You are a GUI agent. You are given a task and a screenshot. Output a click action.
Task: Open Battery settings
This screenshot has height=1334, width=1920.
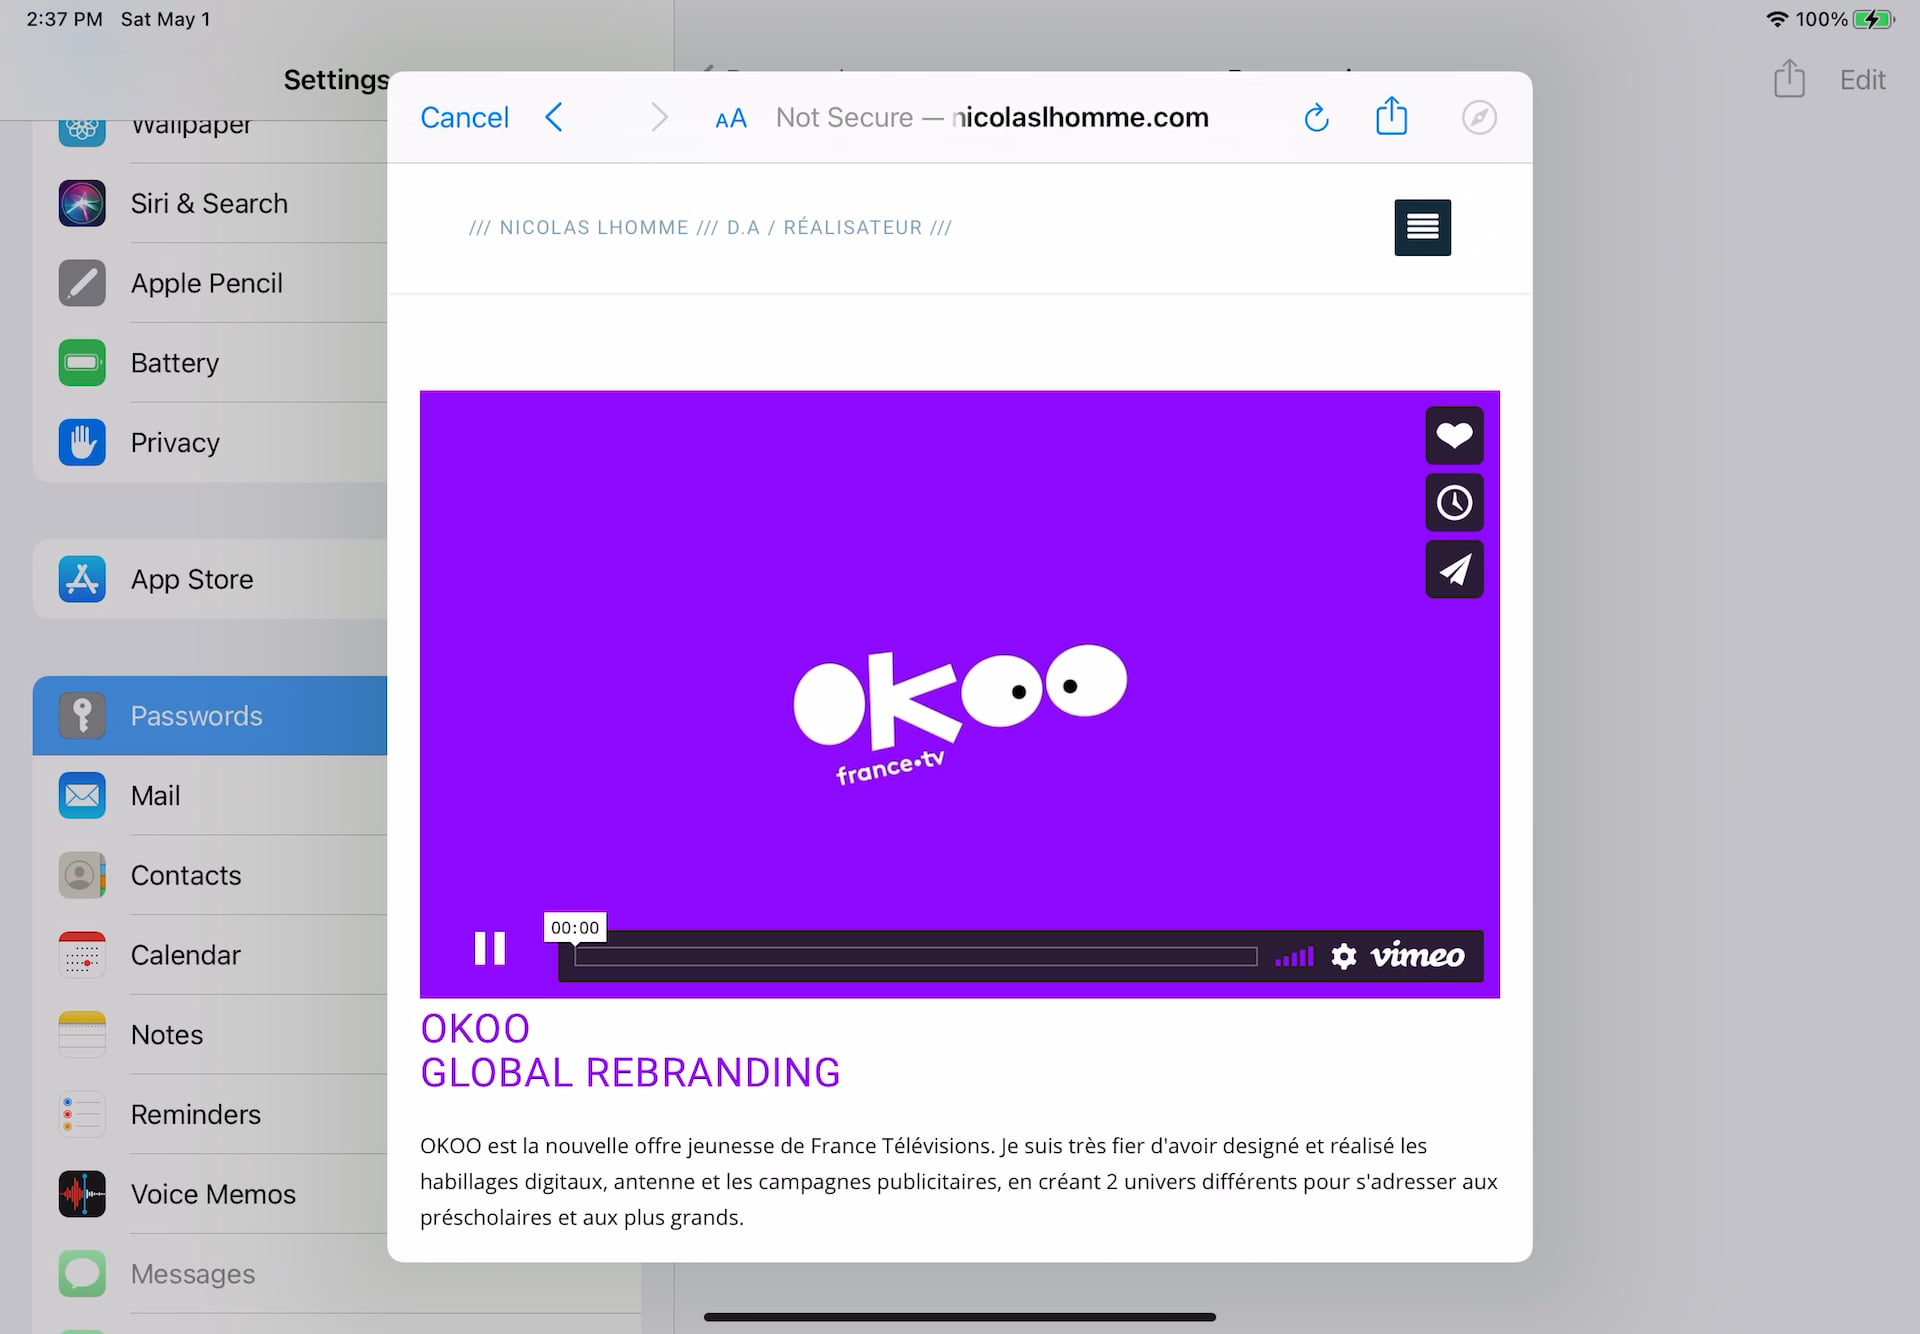(175, 362)
